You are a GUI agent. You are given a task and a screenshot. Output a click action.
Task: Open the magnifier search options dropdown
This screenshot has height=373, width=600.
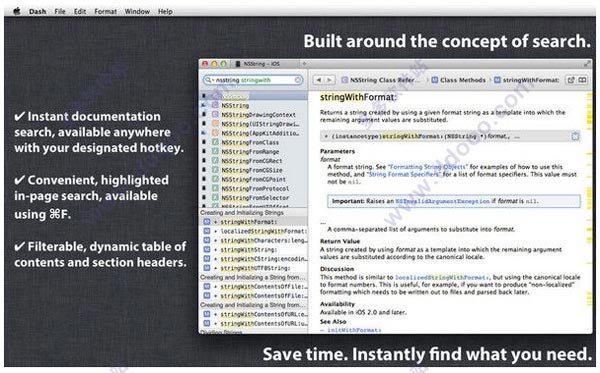coord(209,80)
